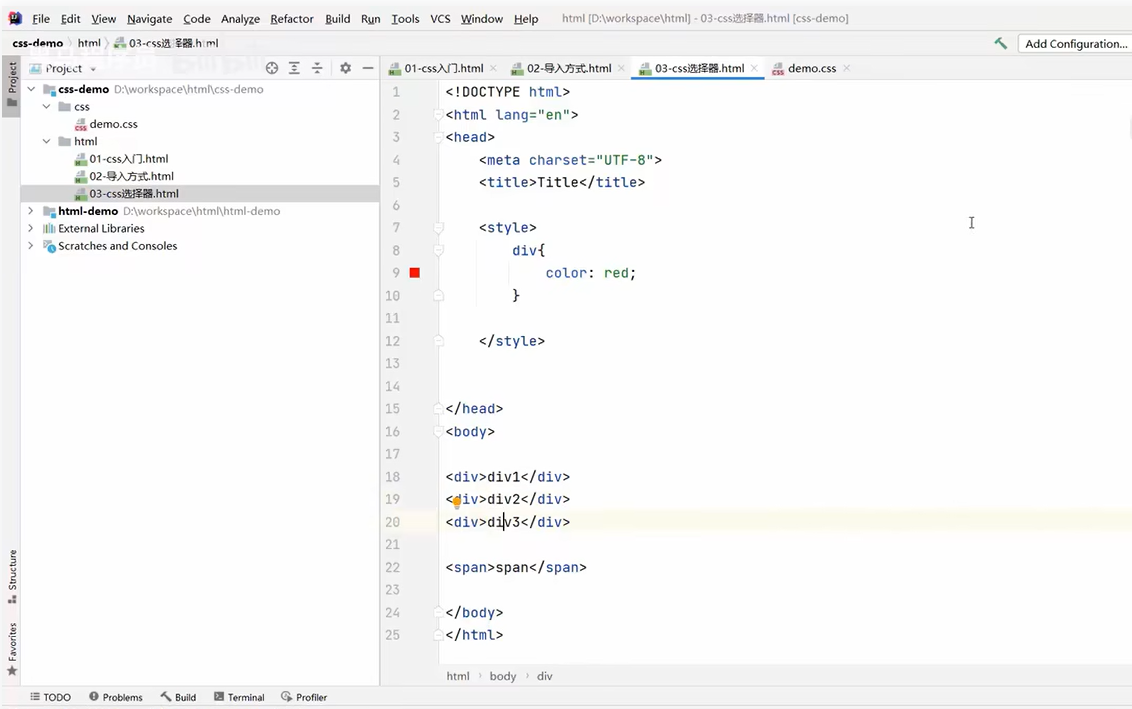
Task: Fold the head tag at line 3
Action: tap(438, 137)
